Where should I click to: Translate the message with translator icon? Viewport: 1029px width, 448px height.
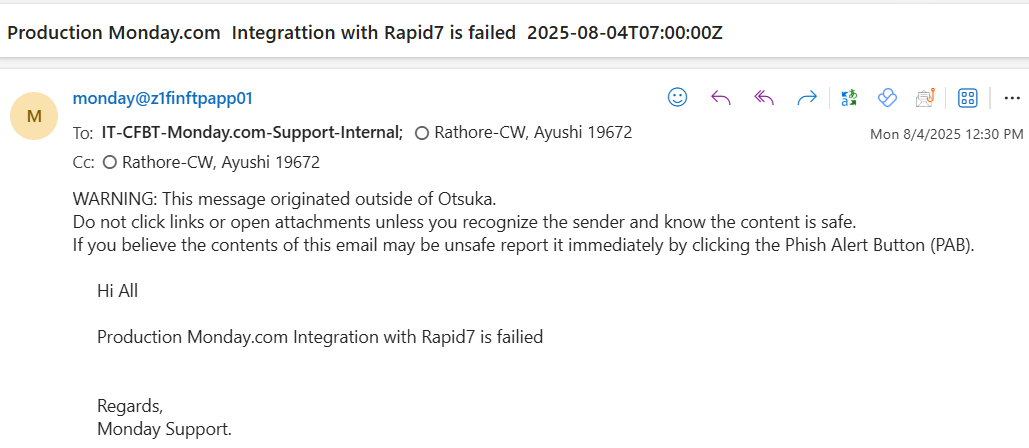coord(849,97)
